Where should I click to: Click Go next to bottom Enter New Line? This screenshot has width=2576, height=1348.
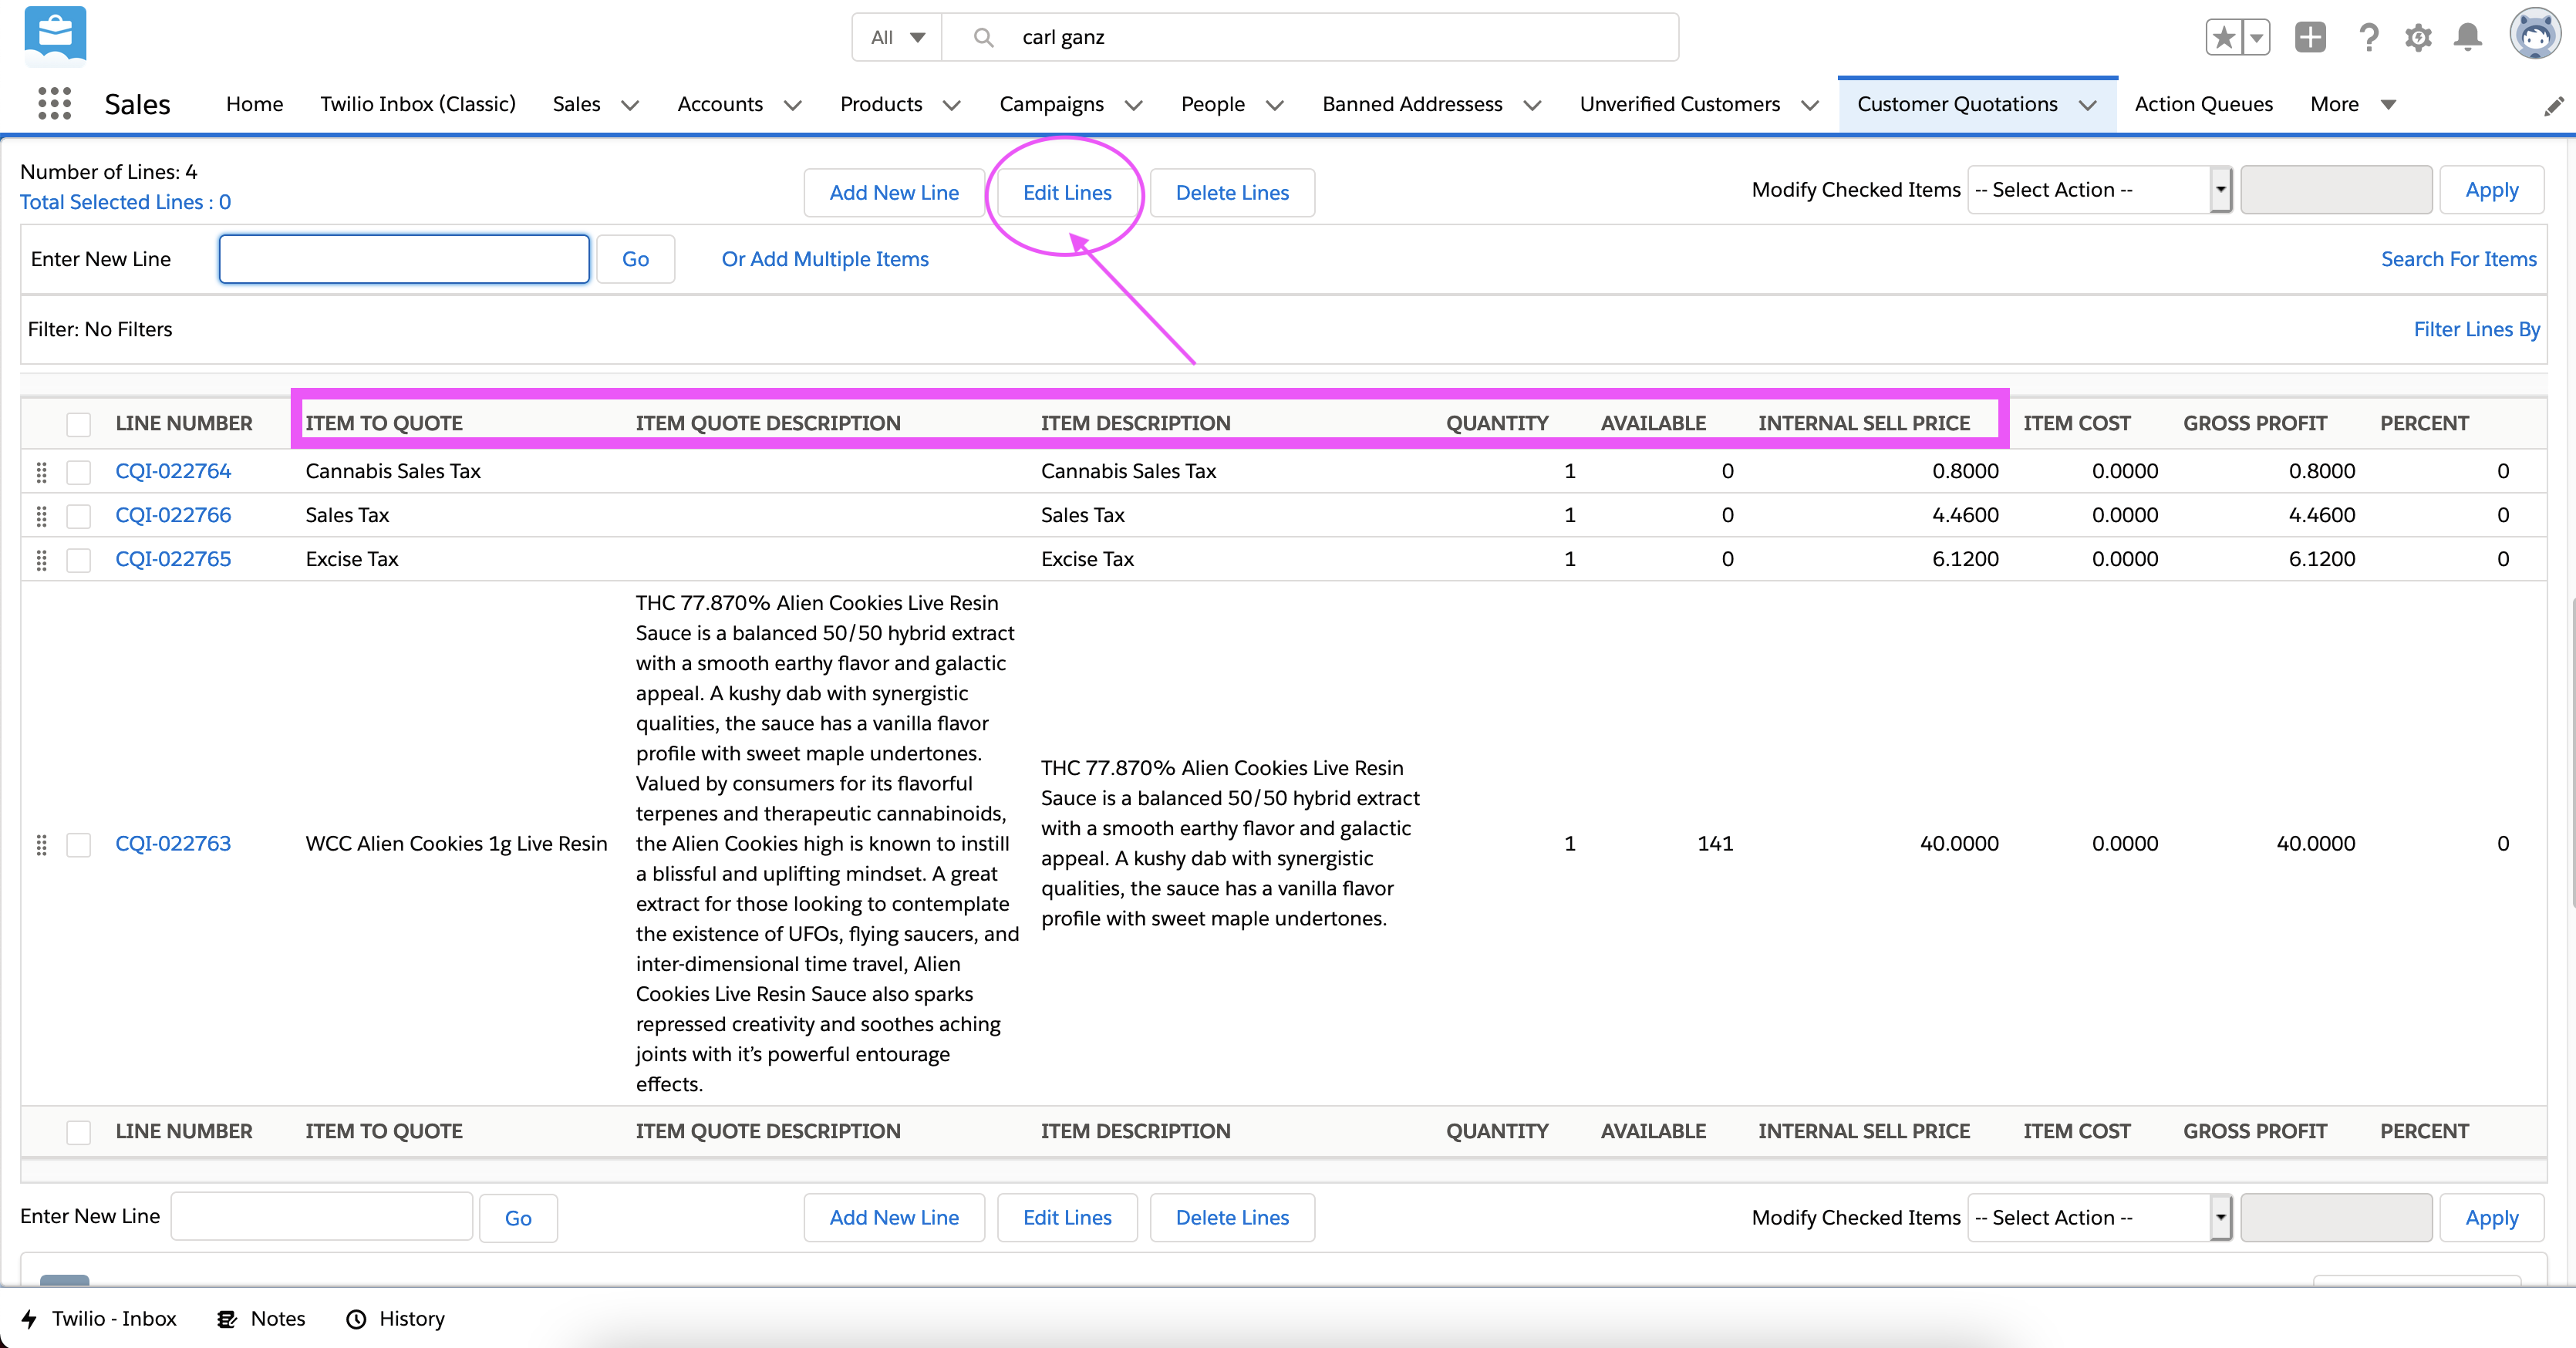pos(518,1218)
